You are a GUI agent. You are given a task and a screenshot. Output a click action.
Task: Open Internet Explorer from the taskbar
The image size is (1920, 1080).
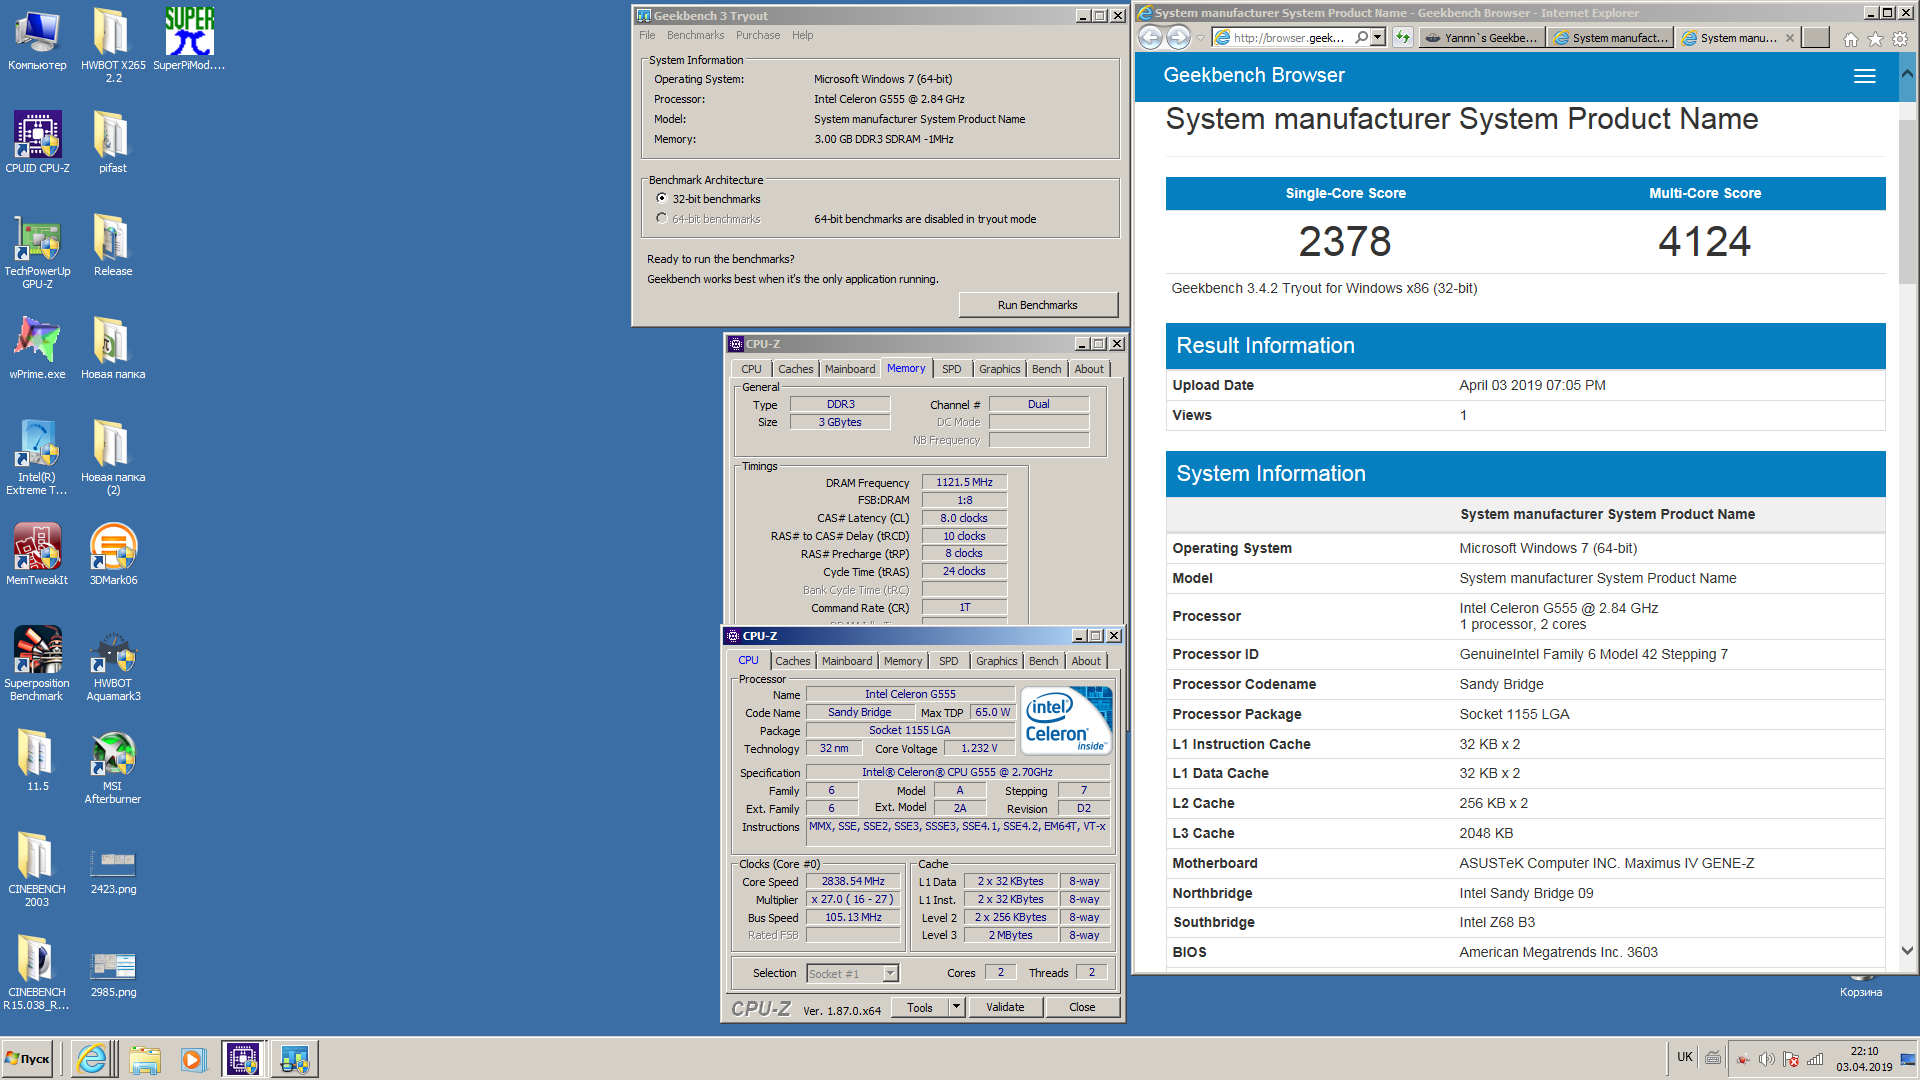click(x=92, y=1059)
